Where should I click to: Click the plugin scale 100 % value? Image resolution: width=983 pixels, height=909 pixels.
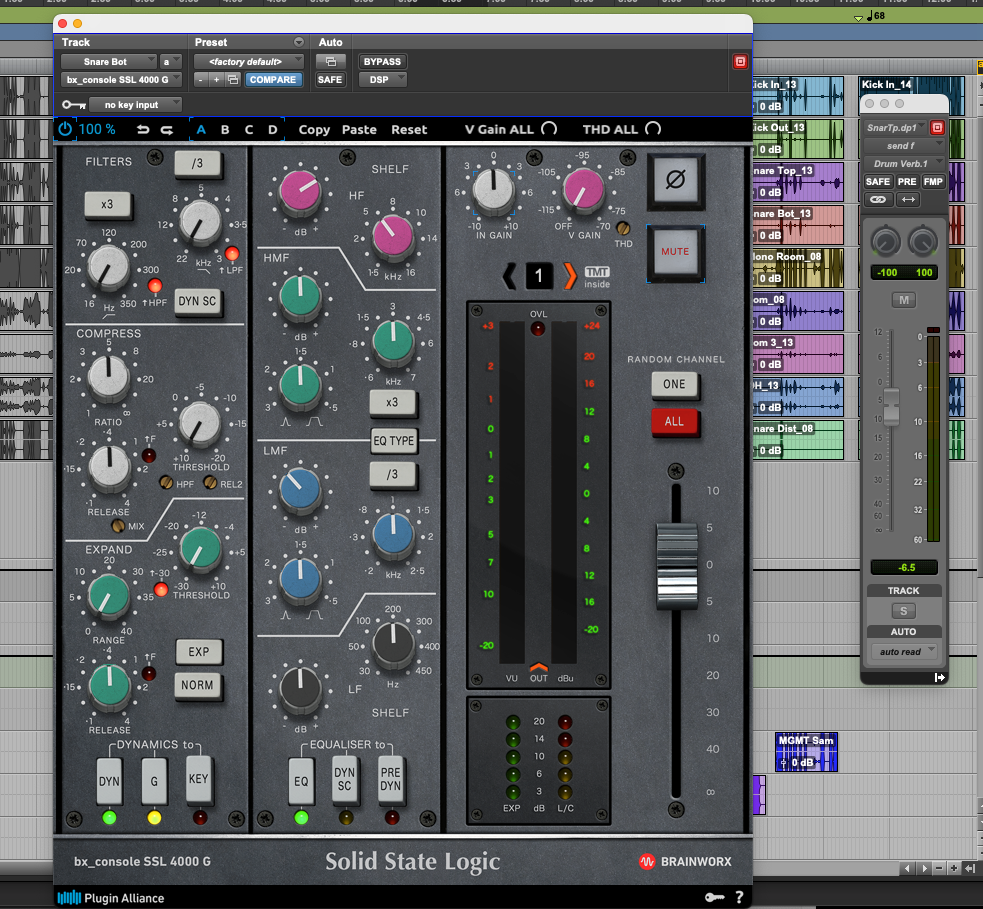[x=97, y=130]
